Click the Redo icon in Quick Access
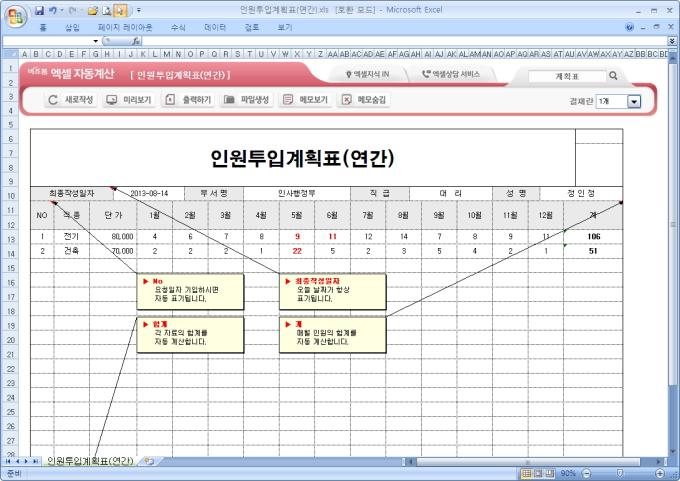 [x=72, y=10]
